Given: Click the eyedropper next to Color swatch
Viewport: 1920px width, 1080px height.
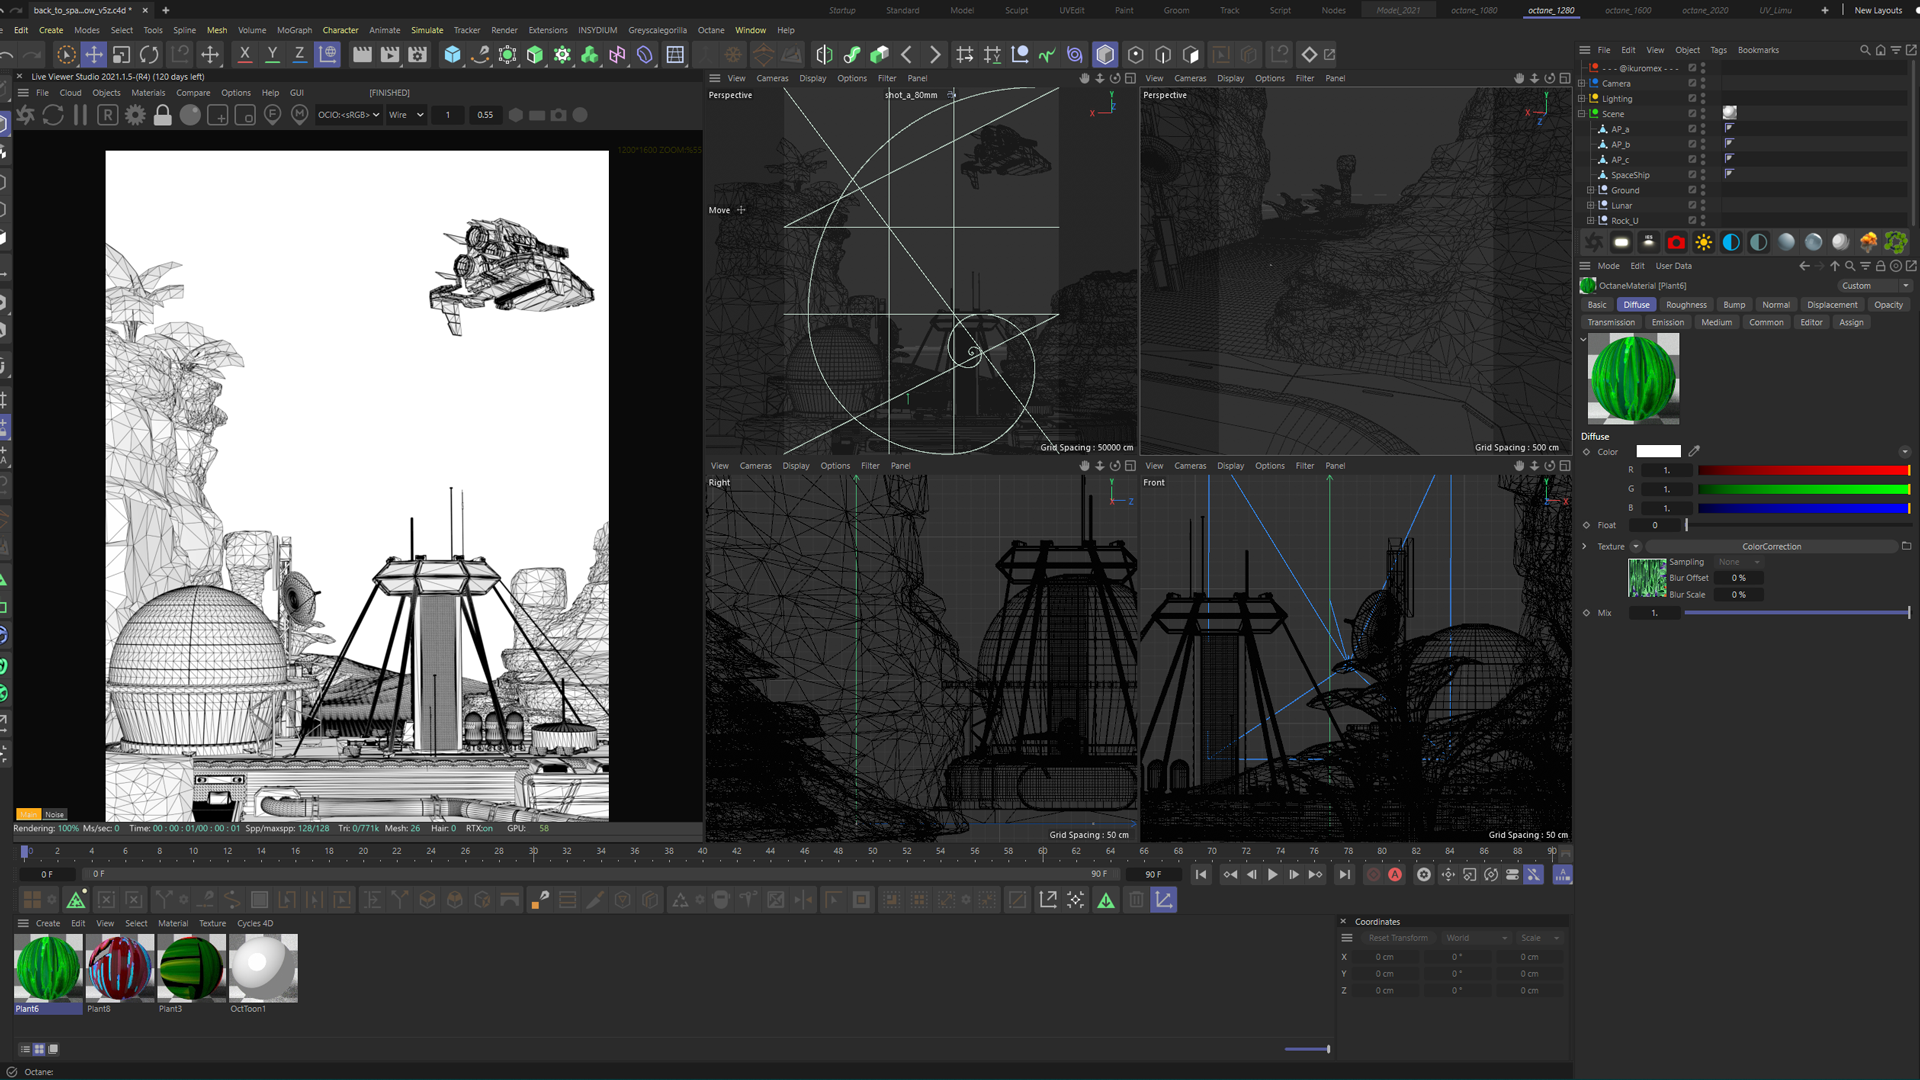Looking at the screenshot, I should [x=1694, y=451].
